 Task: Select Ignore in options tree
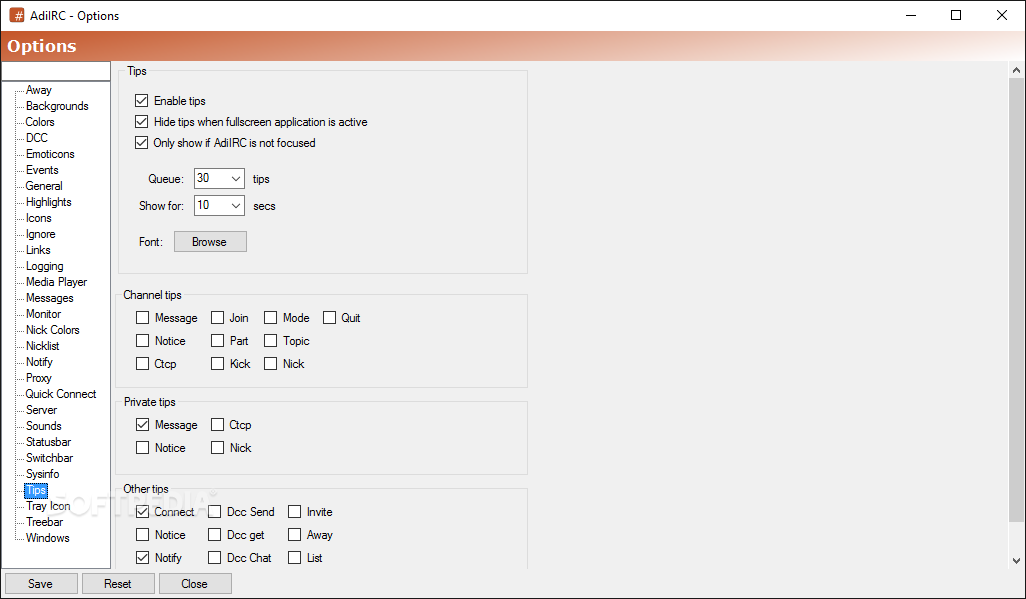(41, 234)
